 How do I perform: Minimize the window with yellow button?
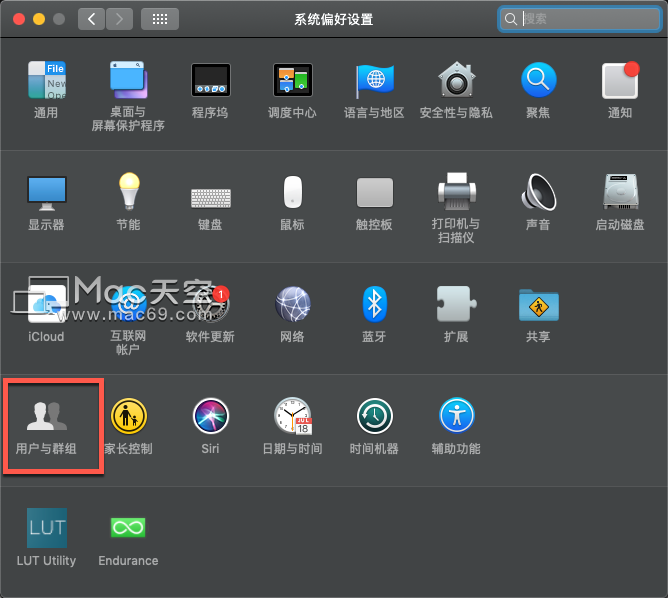[x=39, y=19]
